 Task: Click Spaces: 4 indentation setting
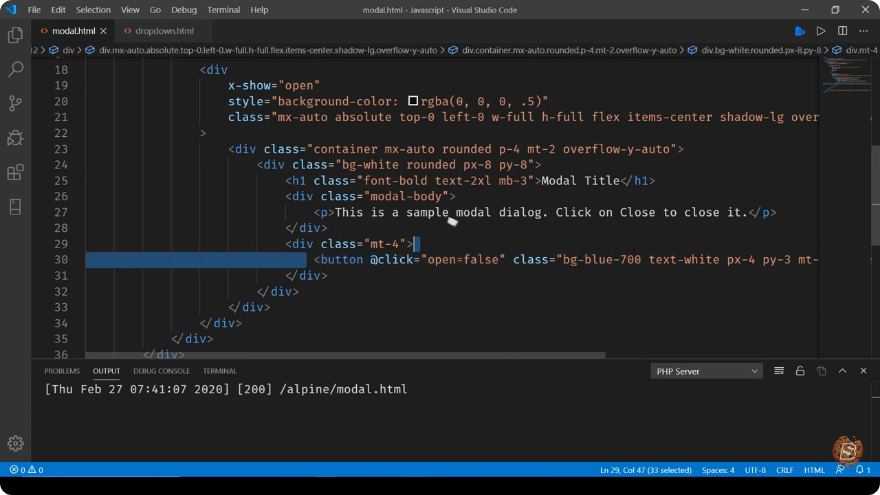pyautogui.click(x=718, y=470)
